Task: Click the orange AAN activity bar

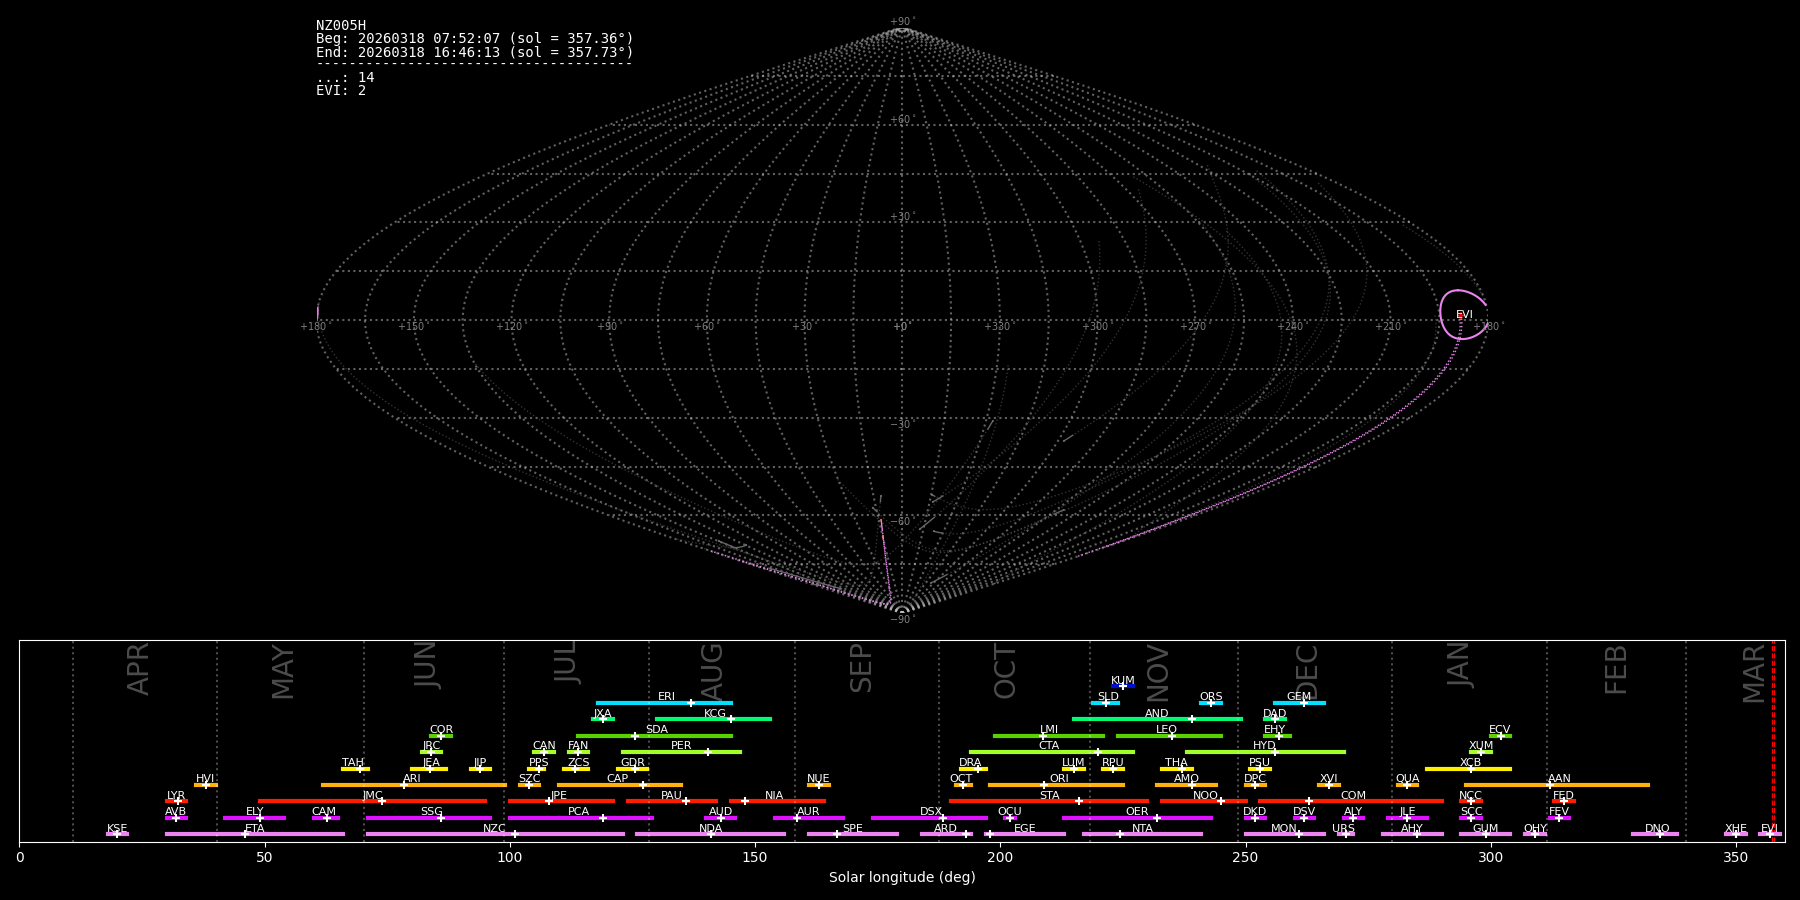Action: pyautogui.click(x=1557, y=785)
